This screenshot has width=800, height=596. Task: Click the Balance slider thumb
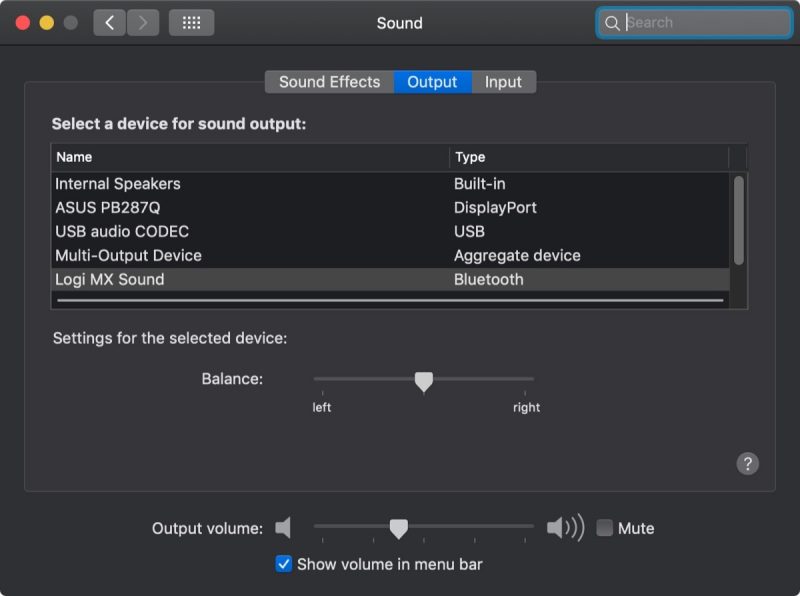point(424,381)
